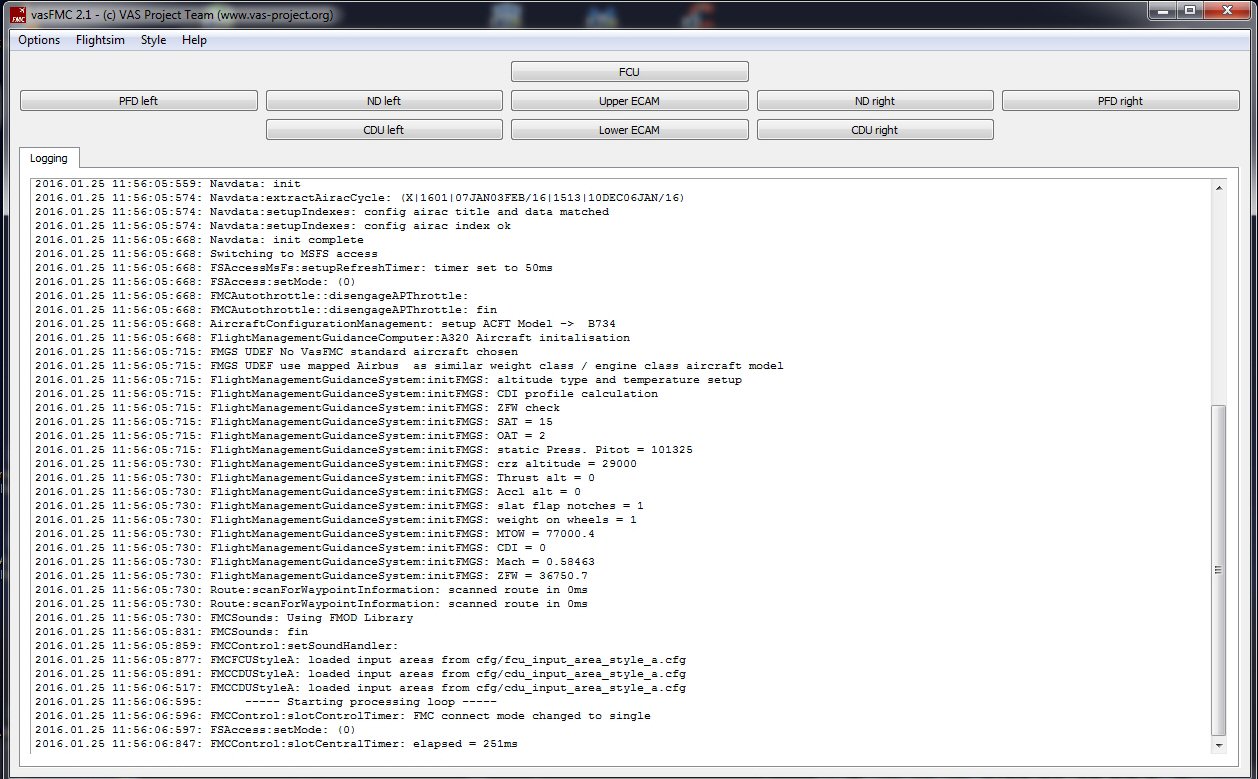Click the 'connect mode changed to single' line
Image resolution: width=1258 pixels, height=779 pixels.
click(342, 716)
